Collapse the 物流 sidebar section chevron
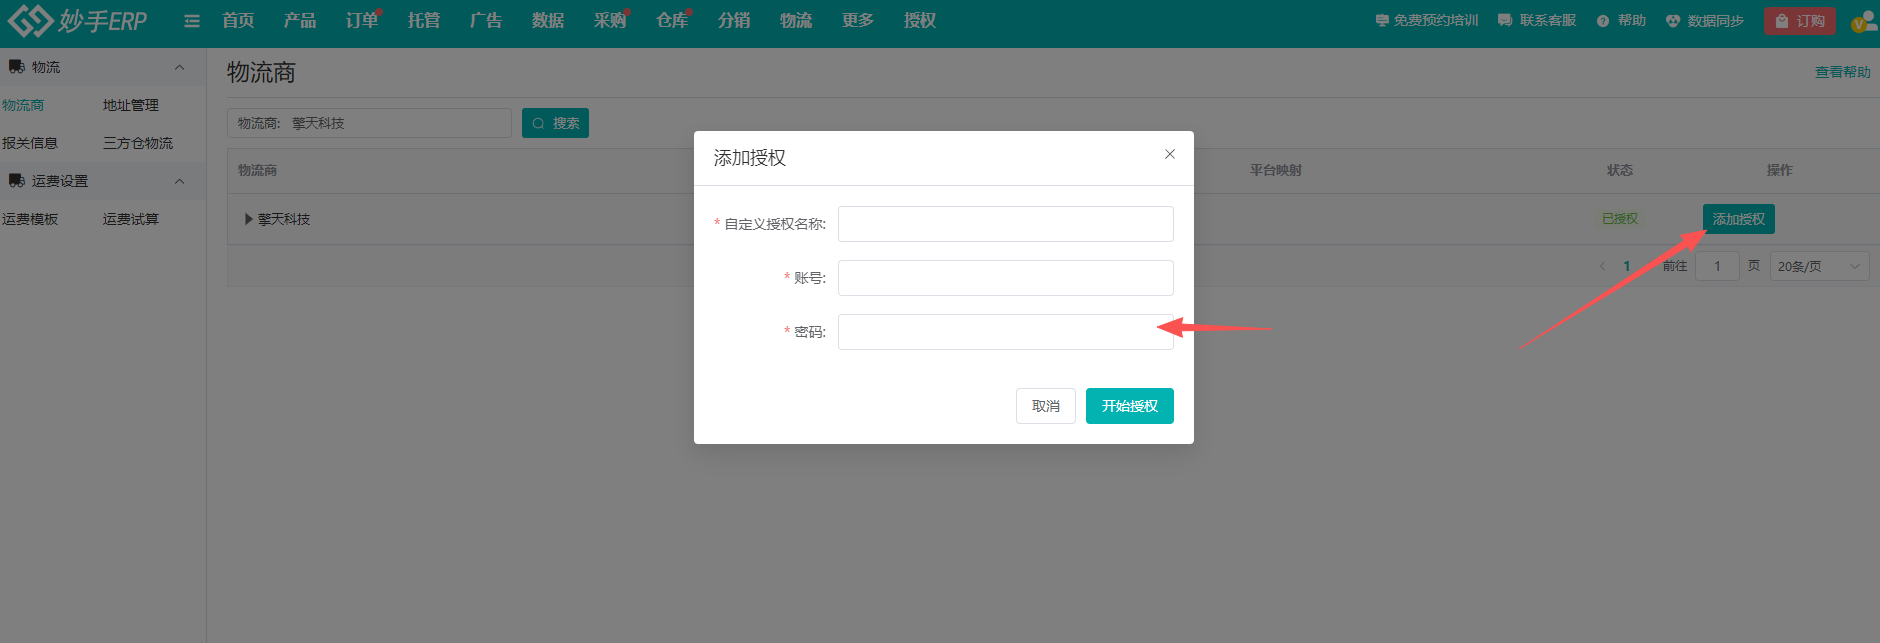The image size is (1880, 643). coord(180,67)
